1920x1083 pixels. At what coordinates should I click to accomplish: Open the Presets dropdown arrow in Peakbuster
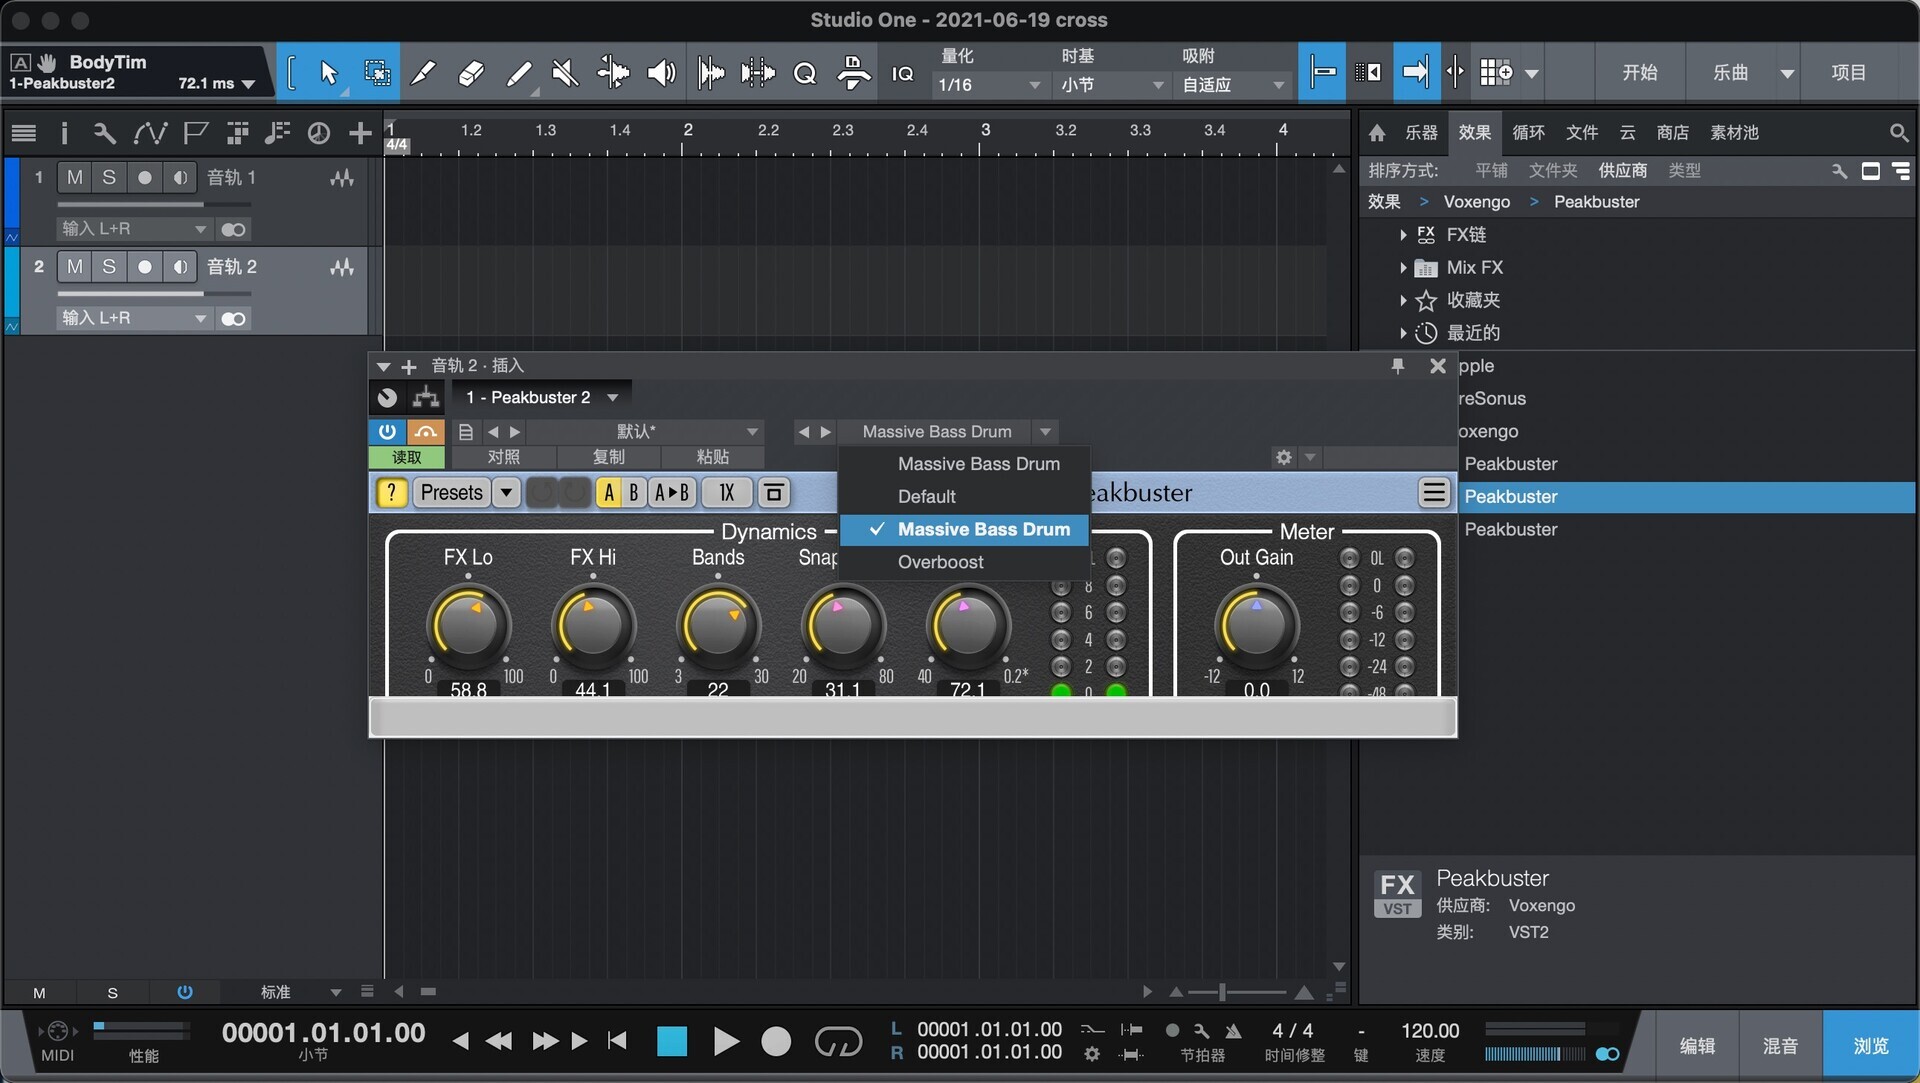(x=506, y=492)
